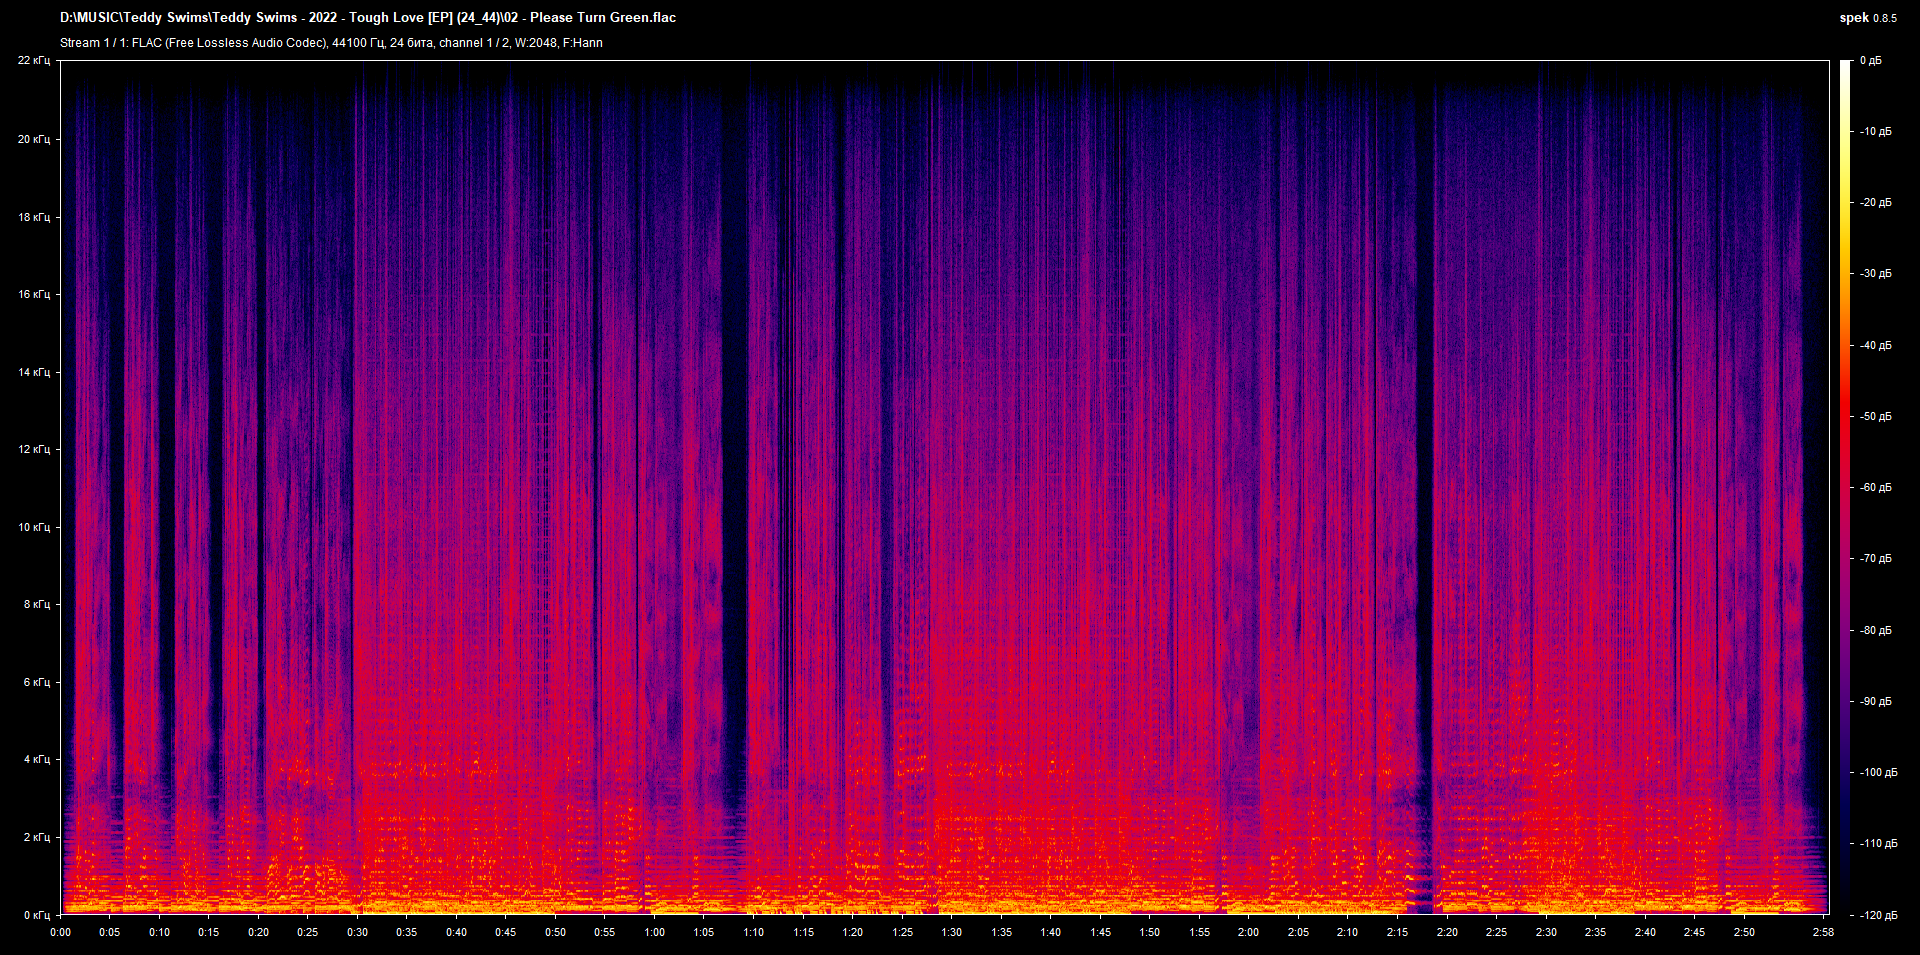Click the -20 дБ level label
Viewport: 1920px width, 955px height.
pos(1876,202)
